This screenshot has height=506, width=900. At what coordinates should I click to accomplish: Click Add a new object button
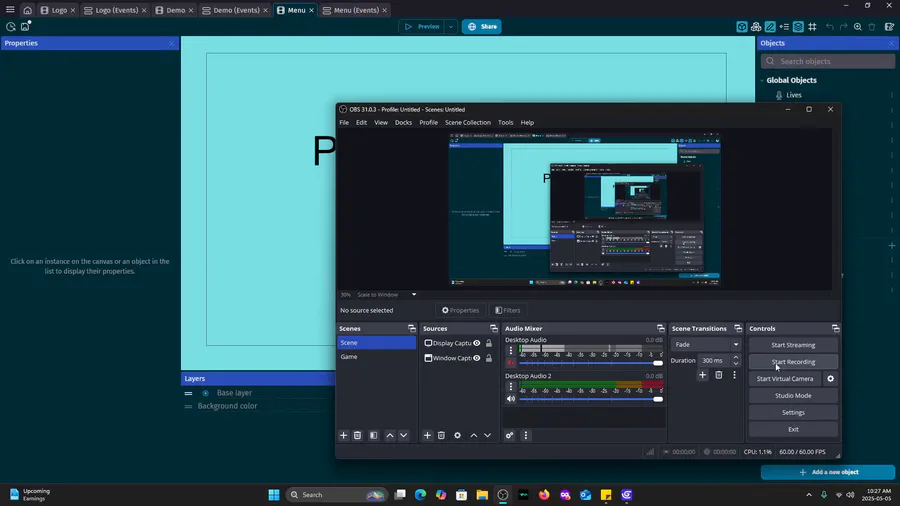[x=828, y=472]
